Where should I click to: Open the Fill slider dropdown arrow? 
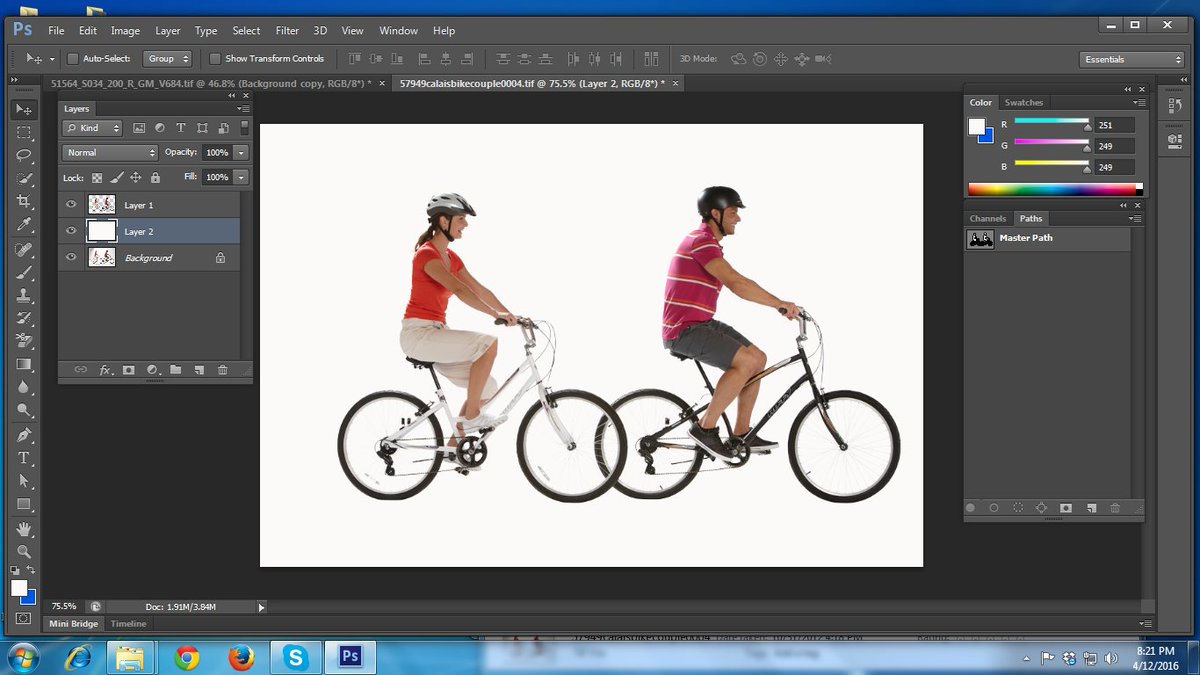point(241,177)
